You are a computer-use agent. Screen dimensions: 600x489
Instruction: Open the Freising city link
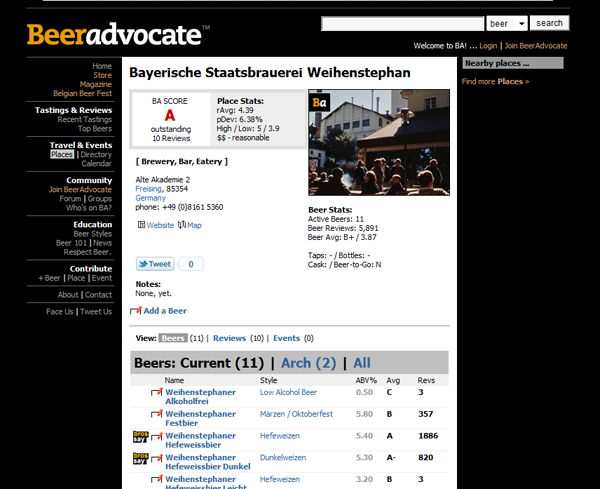(148, 189)
